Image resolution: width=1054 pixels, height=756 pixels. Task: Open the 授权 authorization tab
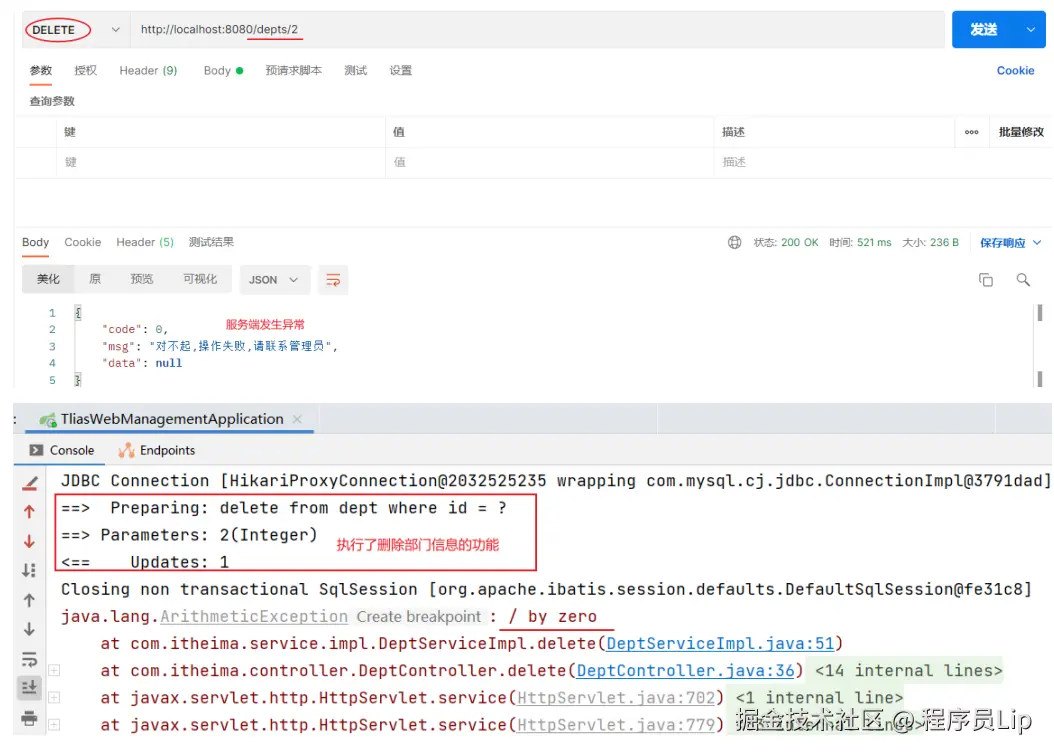pos(85,71)
